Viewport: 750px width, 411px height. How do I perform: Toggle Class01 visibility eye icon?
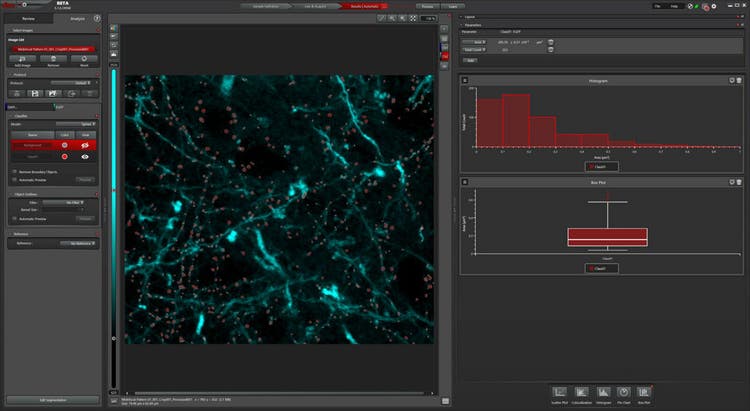click(85, 156)
